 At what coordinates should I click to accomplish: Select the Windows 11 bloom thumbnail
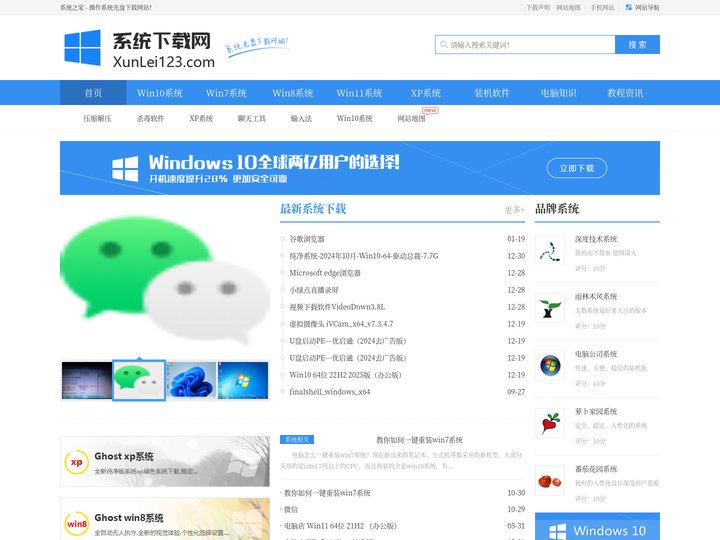191,380
